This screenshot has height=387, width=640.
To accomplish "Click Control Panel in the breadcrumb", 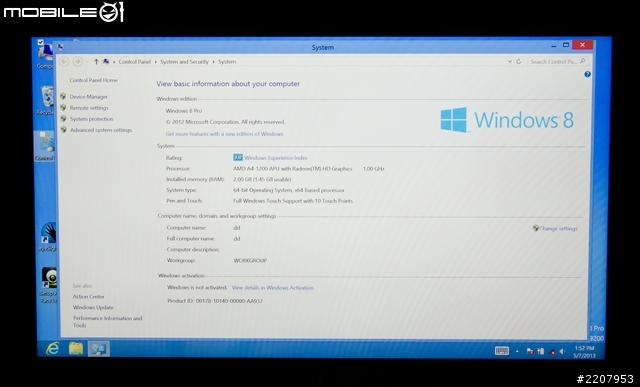I will click(x=135, y=62).
